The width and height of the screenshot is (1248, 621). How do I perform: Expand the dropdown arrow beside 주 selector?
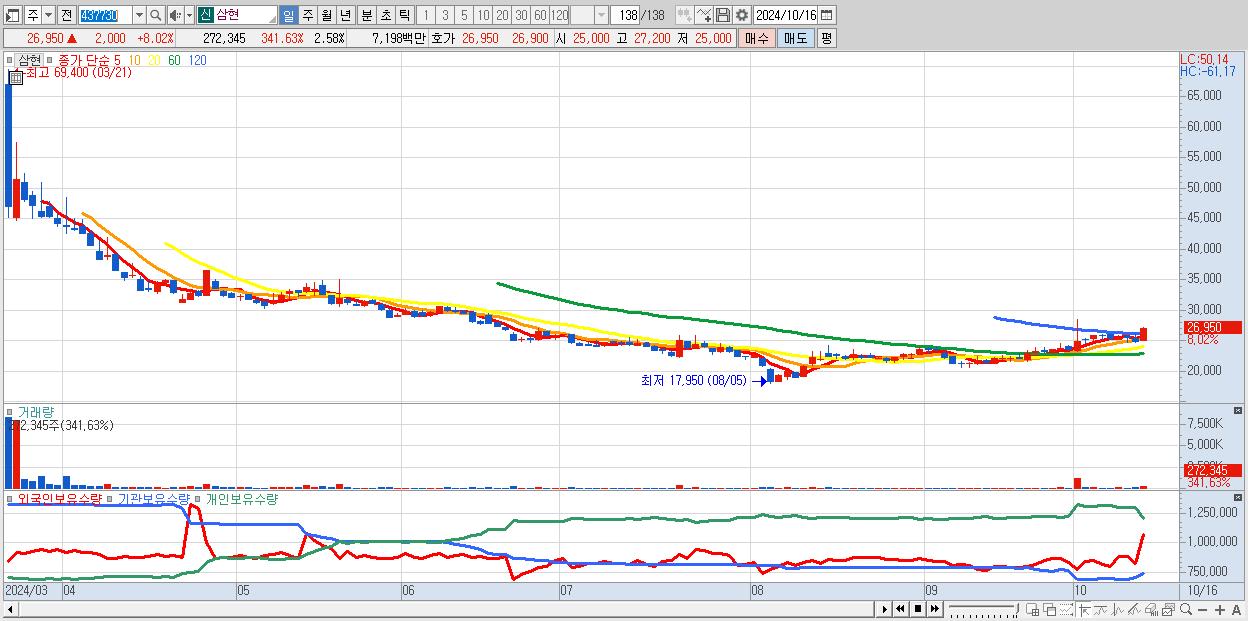point(47,15)
